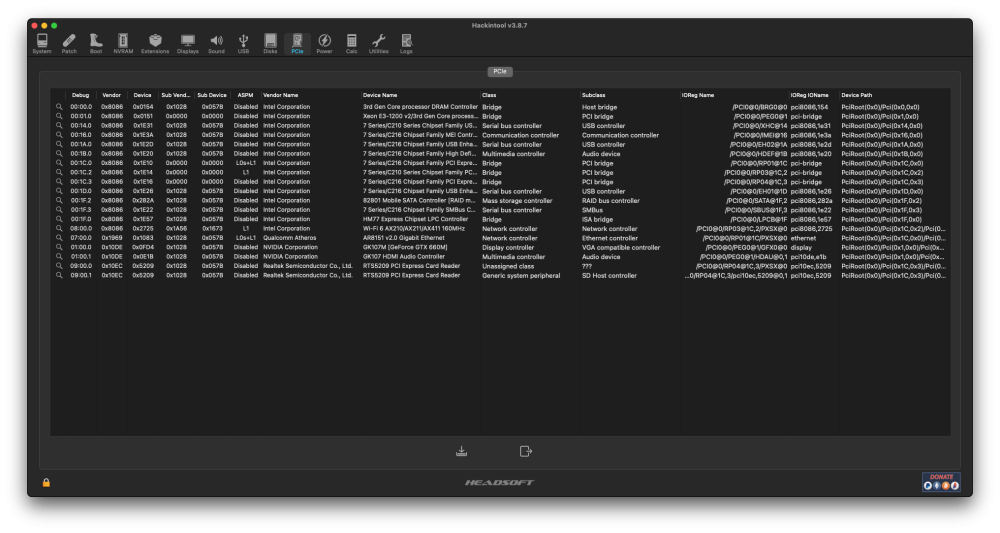This screenshot has width=1000, height=533.
Task: Open the Extensions toolbar section
Action: (155, 43)
